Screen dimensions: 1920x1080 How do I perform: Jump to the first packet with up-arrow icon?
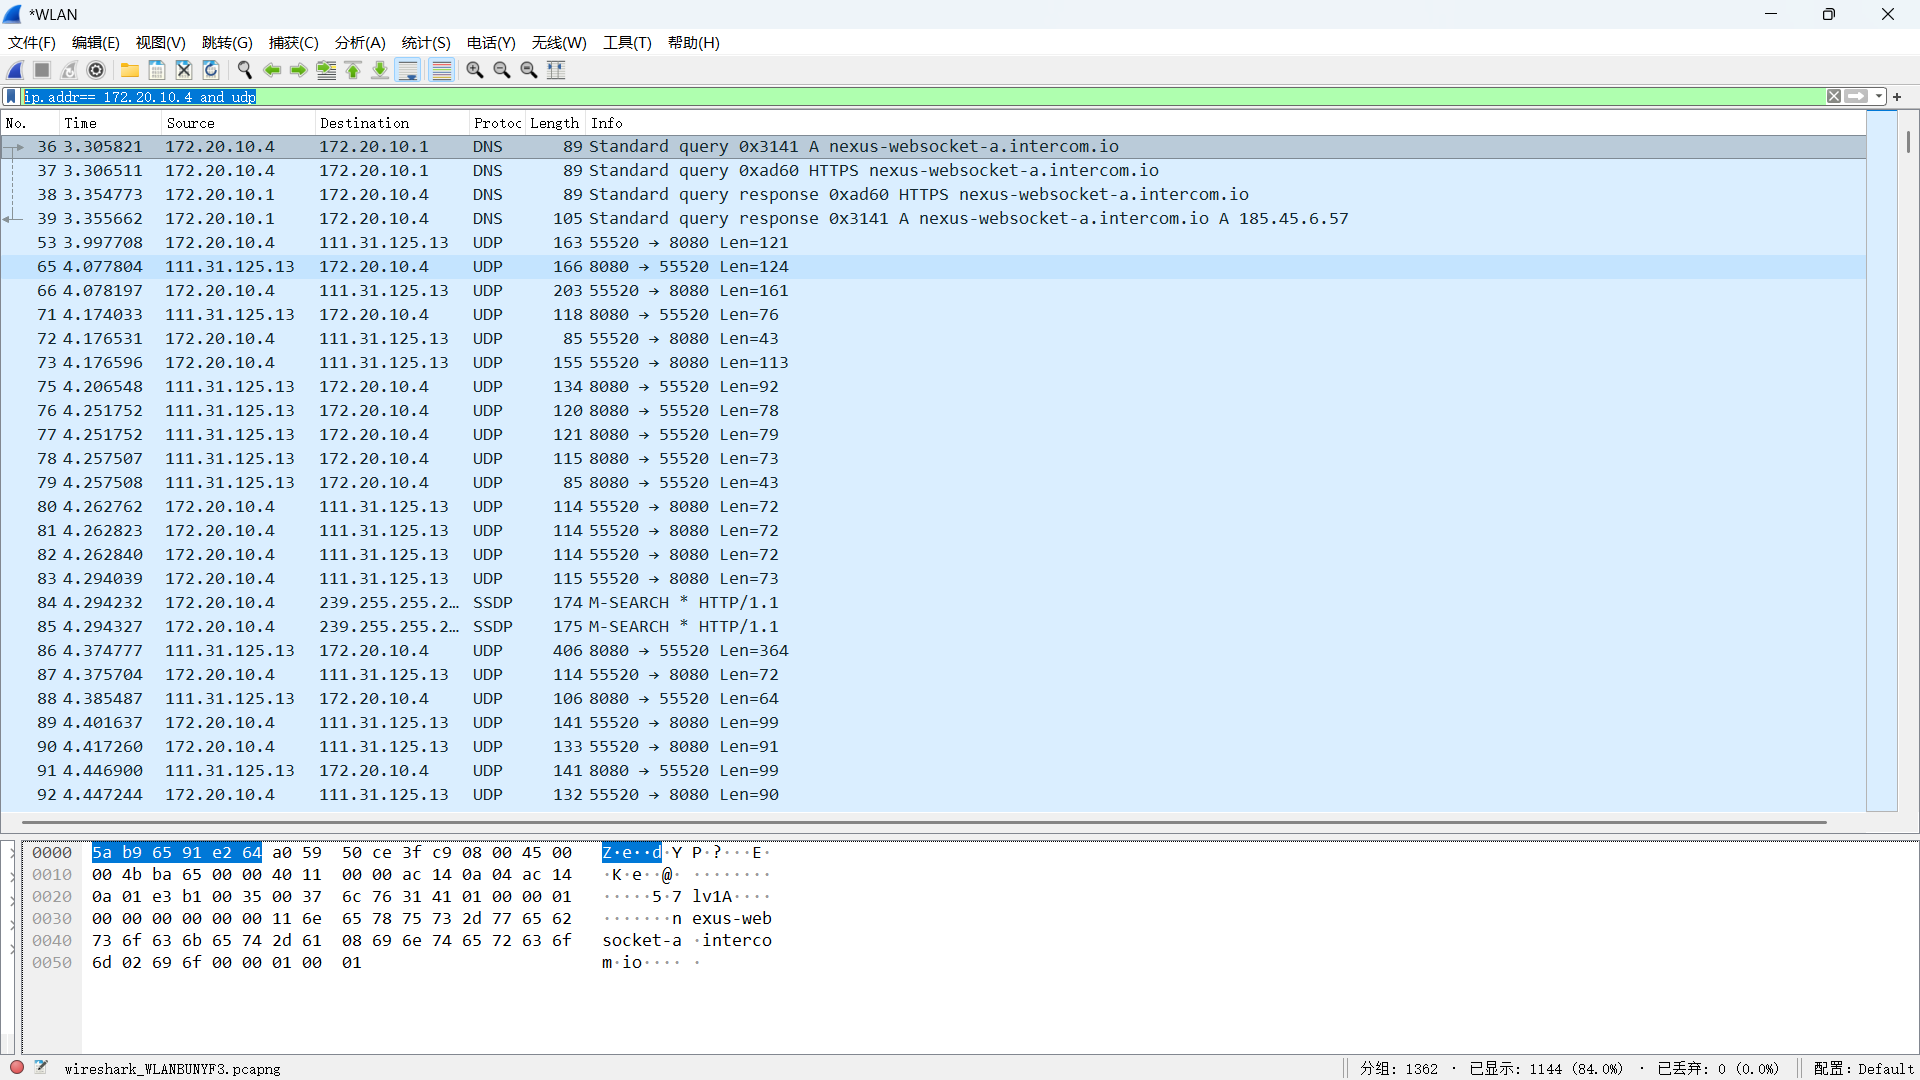point(353,70)
